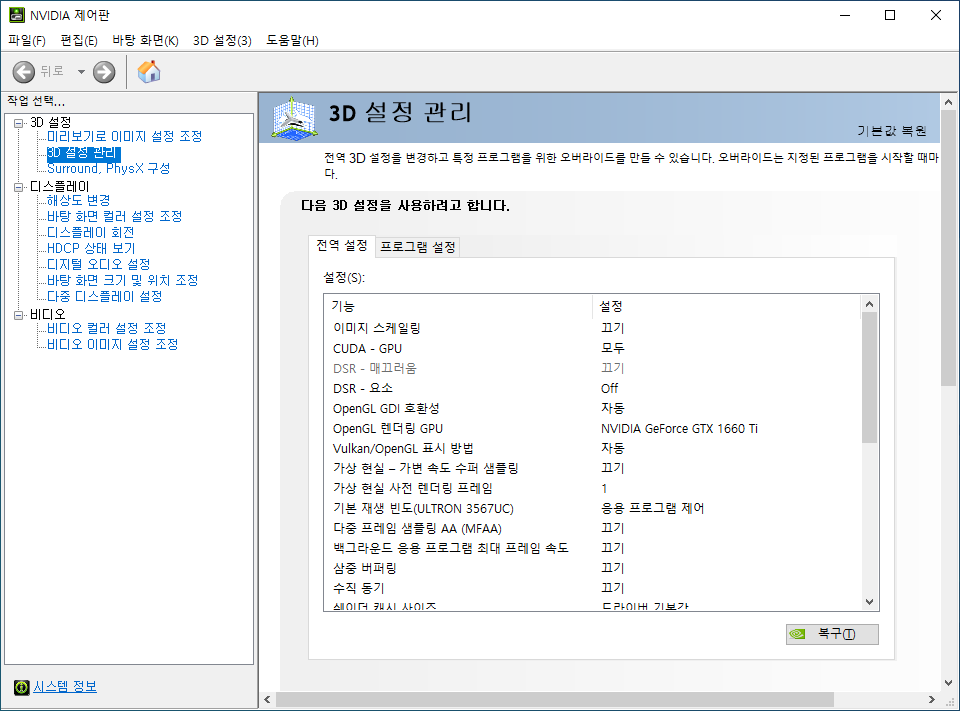Select the CUDA - GPU setting row
This screenshot has height=711, width=960.
point(592,348)
